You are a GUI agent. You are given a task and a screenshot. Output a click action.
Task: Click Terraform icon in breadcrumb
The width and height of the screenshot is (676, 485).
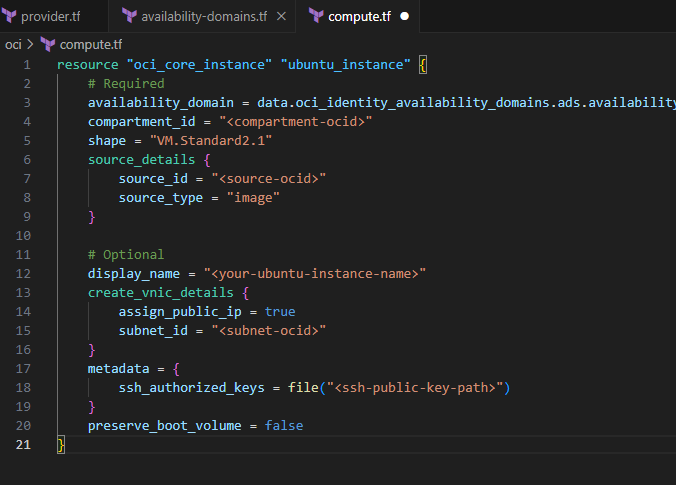(48, 44)
